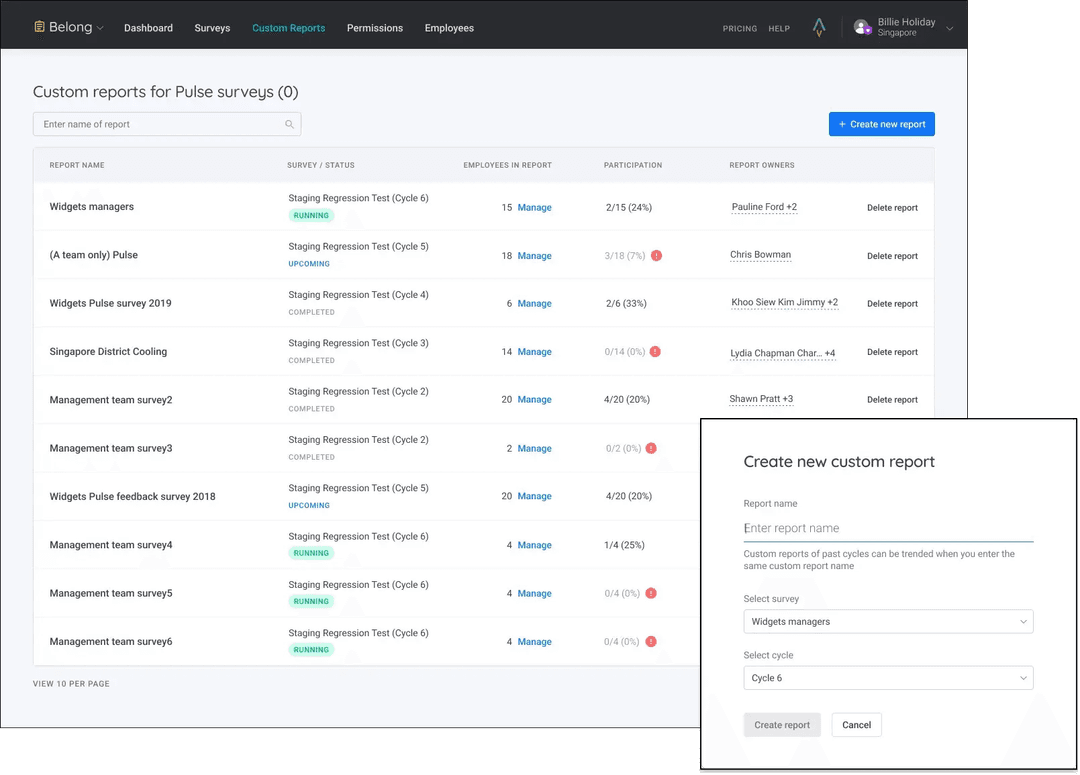The height and width of the screenshot is (775, 1080).
Task: Open the user account menu chevron
Action: coord(950,28)
